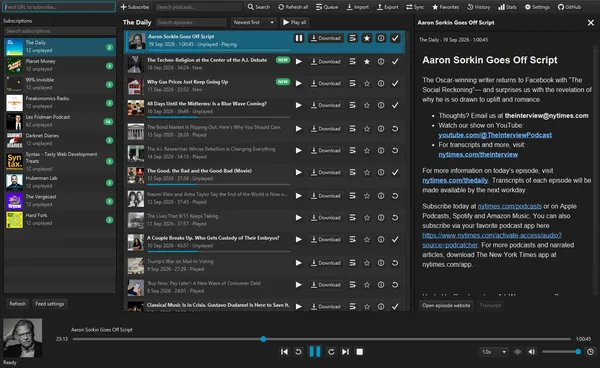The height and width of the screenshot is (368, 600).
Task: Click the Search podcasts input field
Action: (198, 7)
